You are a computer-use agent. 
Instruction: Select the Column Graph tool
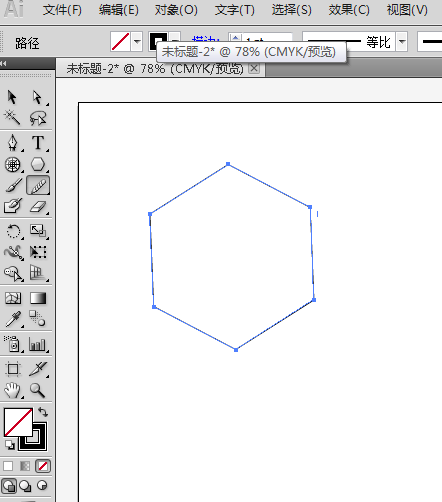point(37,344)
